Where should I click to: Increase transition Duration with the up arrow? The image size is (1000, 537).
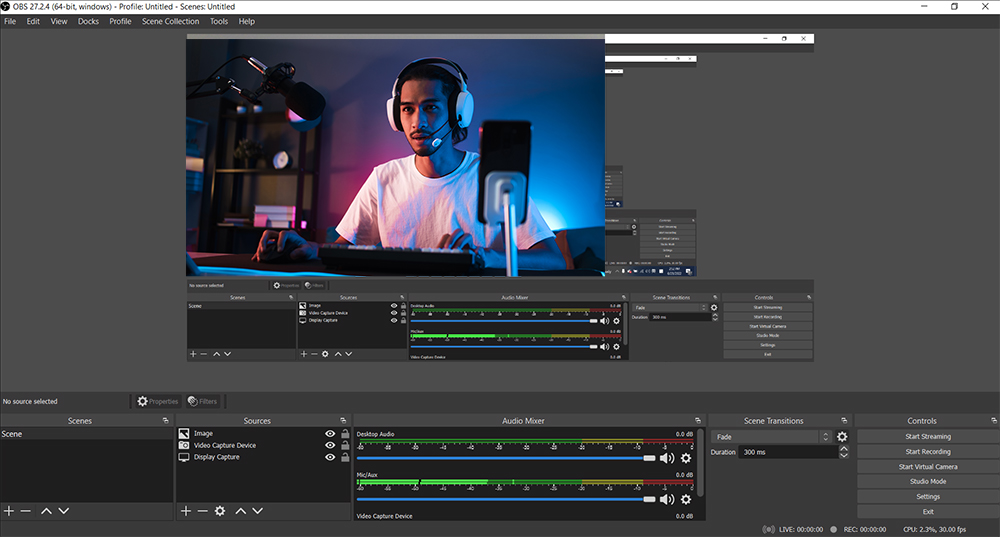[843, 448]
